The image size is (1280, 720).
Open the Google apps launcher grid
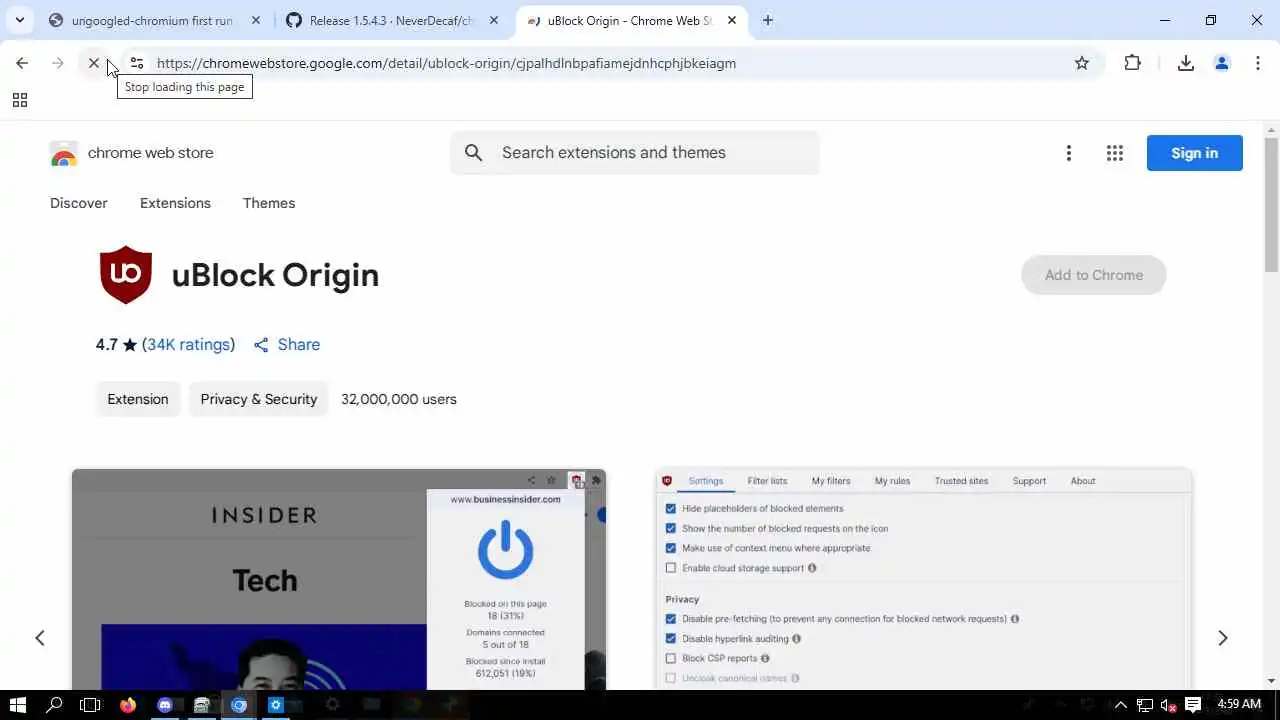tap(1115, 153)
